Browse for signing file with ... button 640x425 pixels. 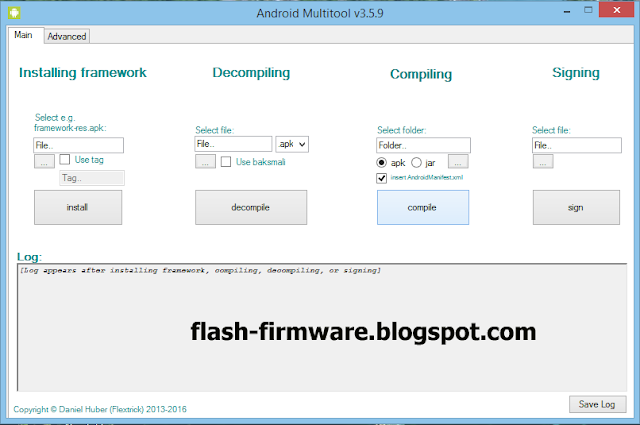(543, 162)
